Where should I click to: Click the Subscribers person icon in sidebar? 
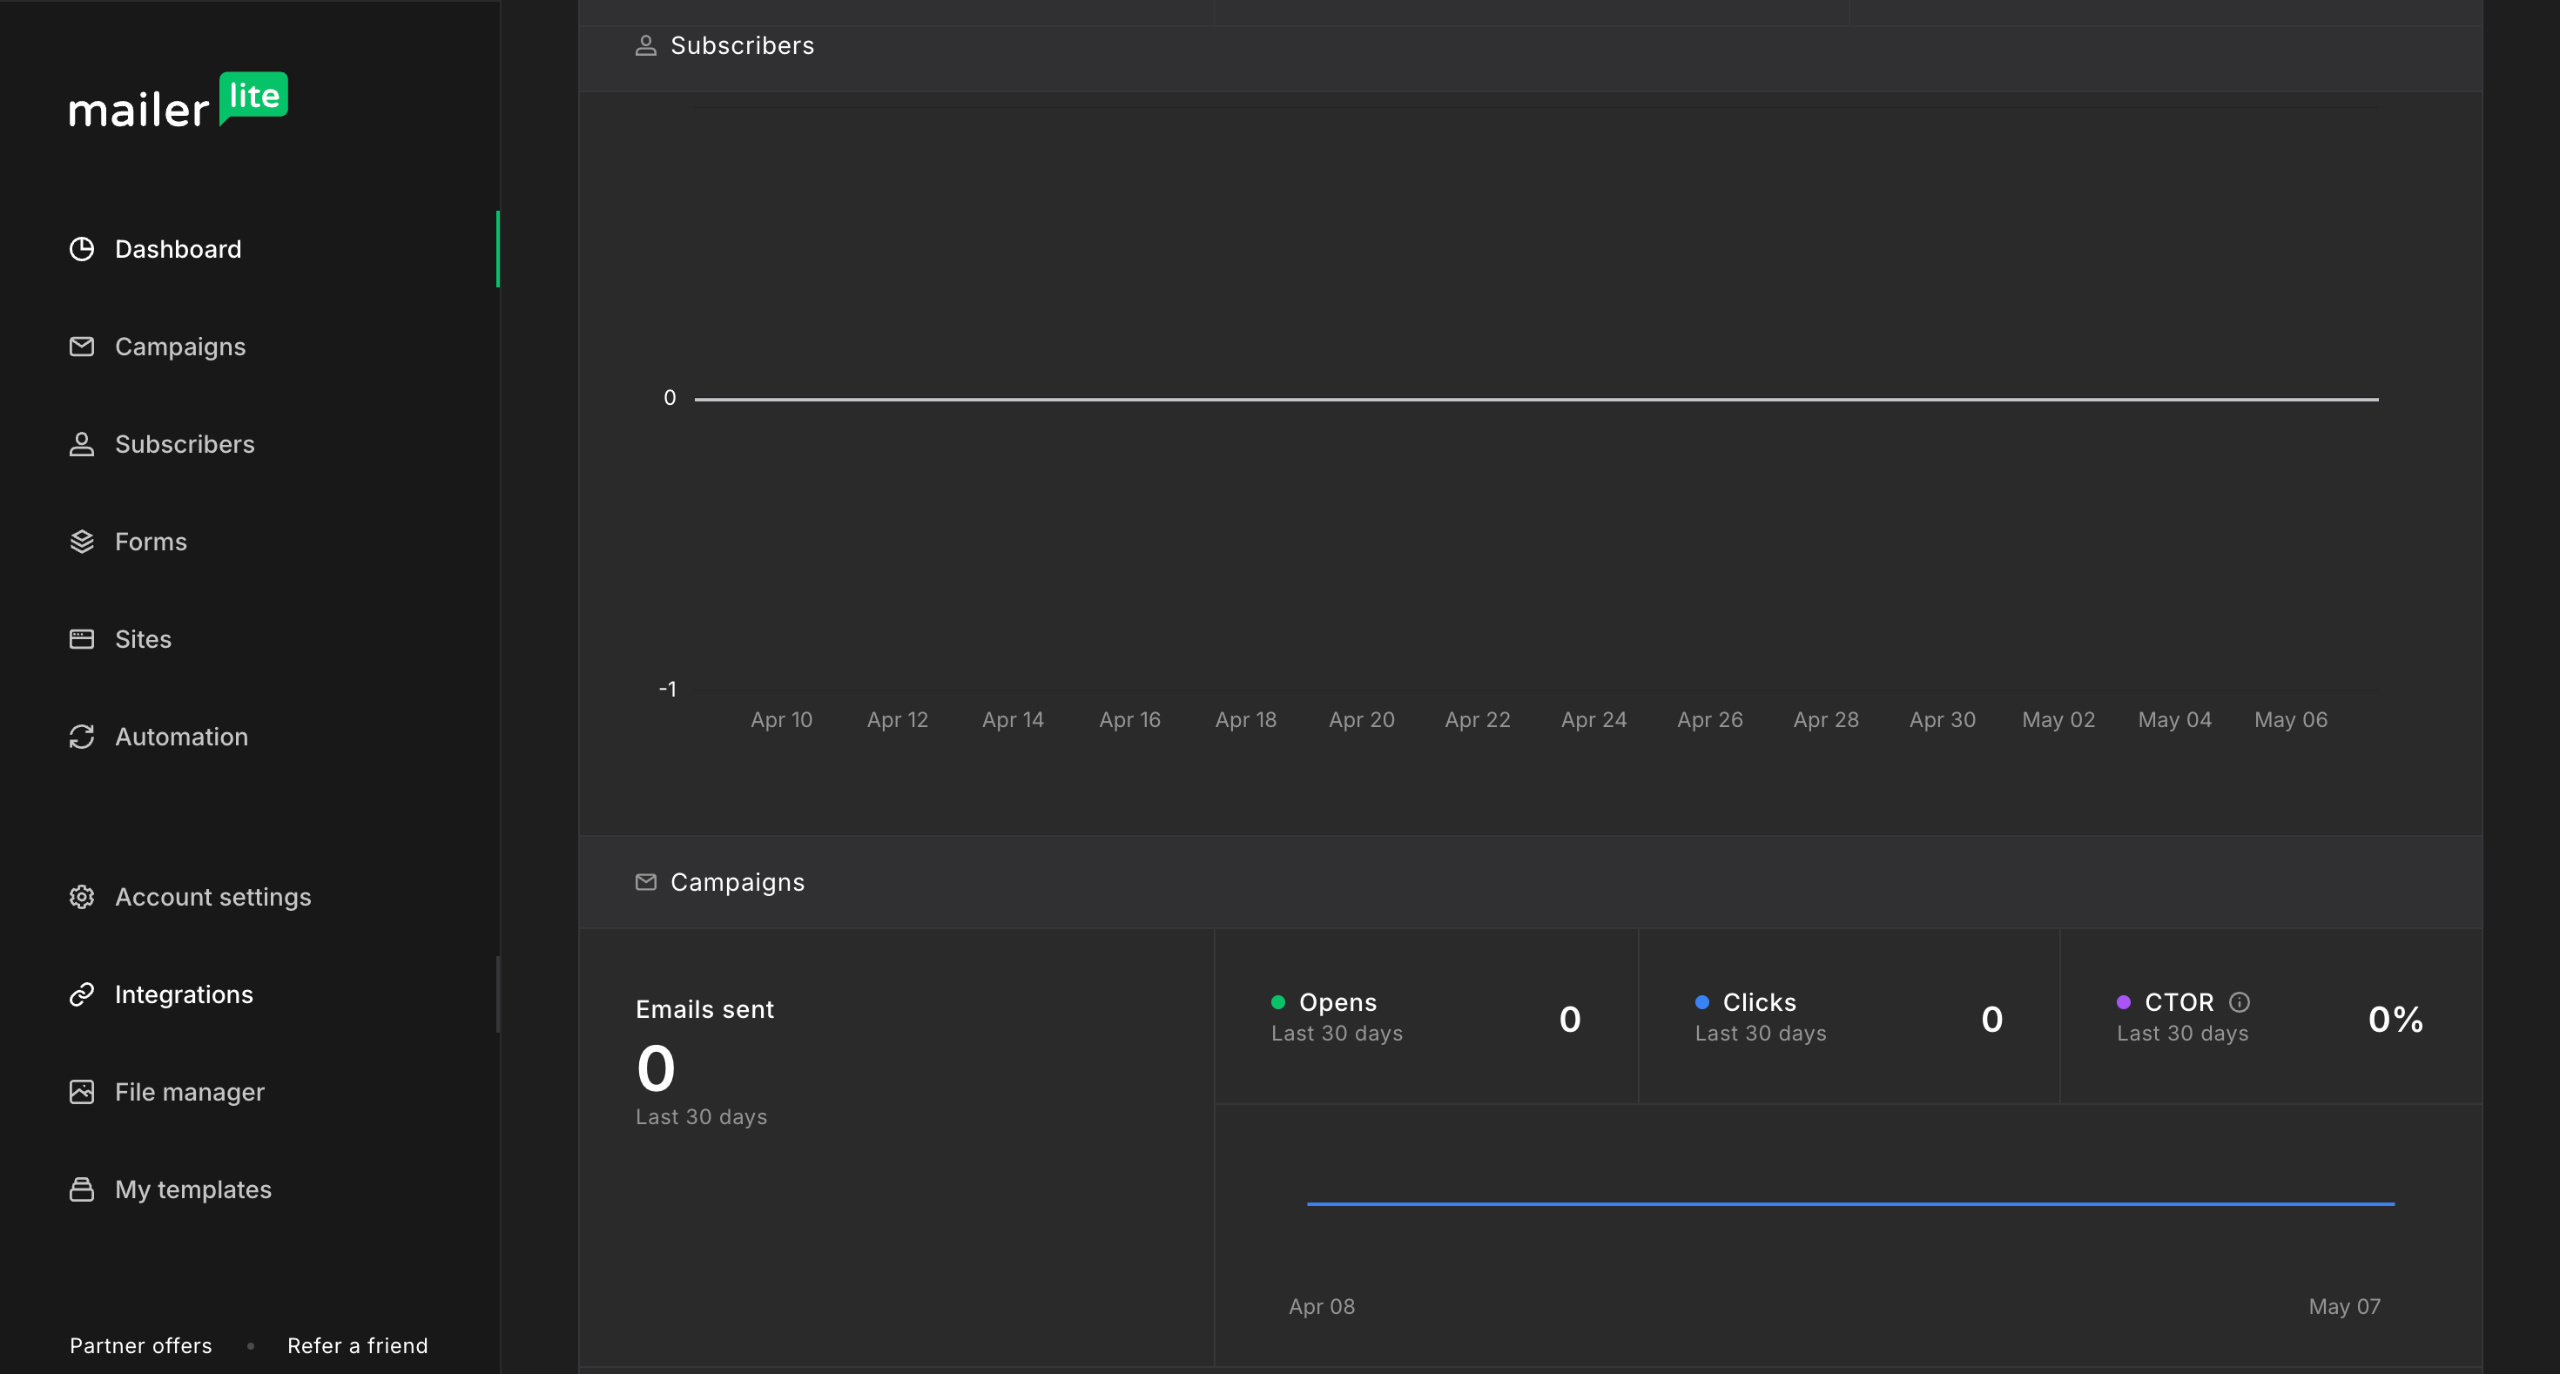point(82,444)
